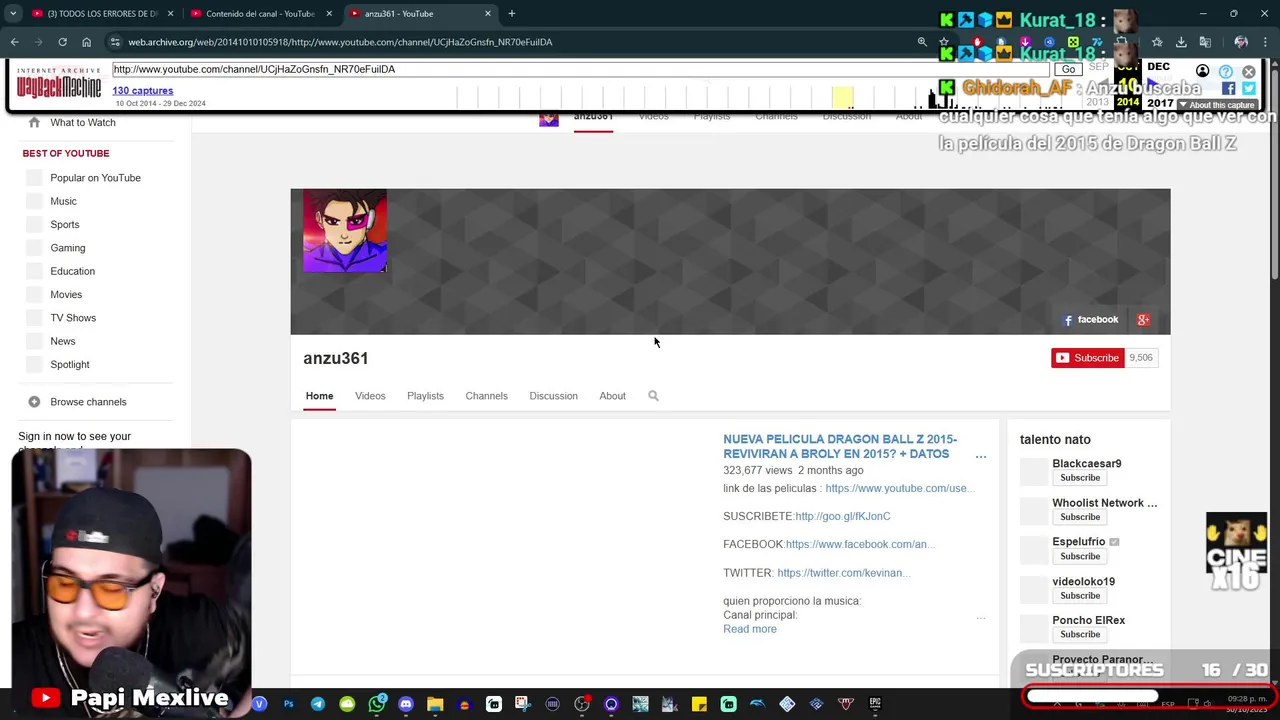
Task: Open the youtube.com/use... description link
Action: (x=899, y=488)
